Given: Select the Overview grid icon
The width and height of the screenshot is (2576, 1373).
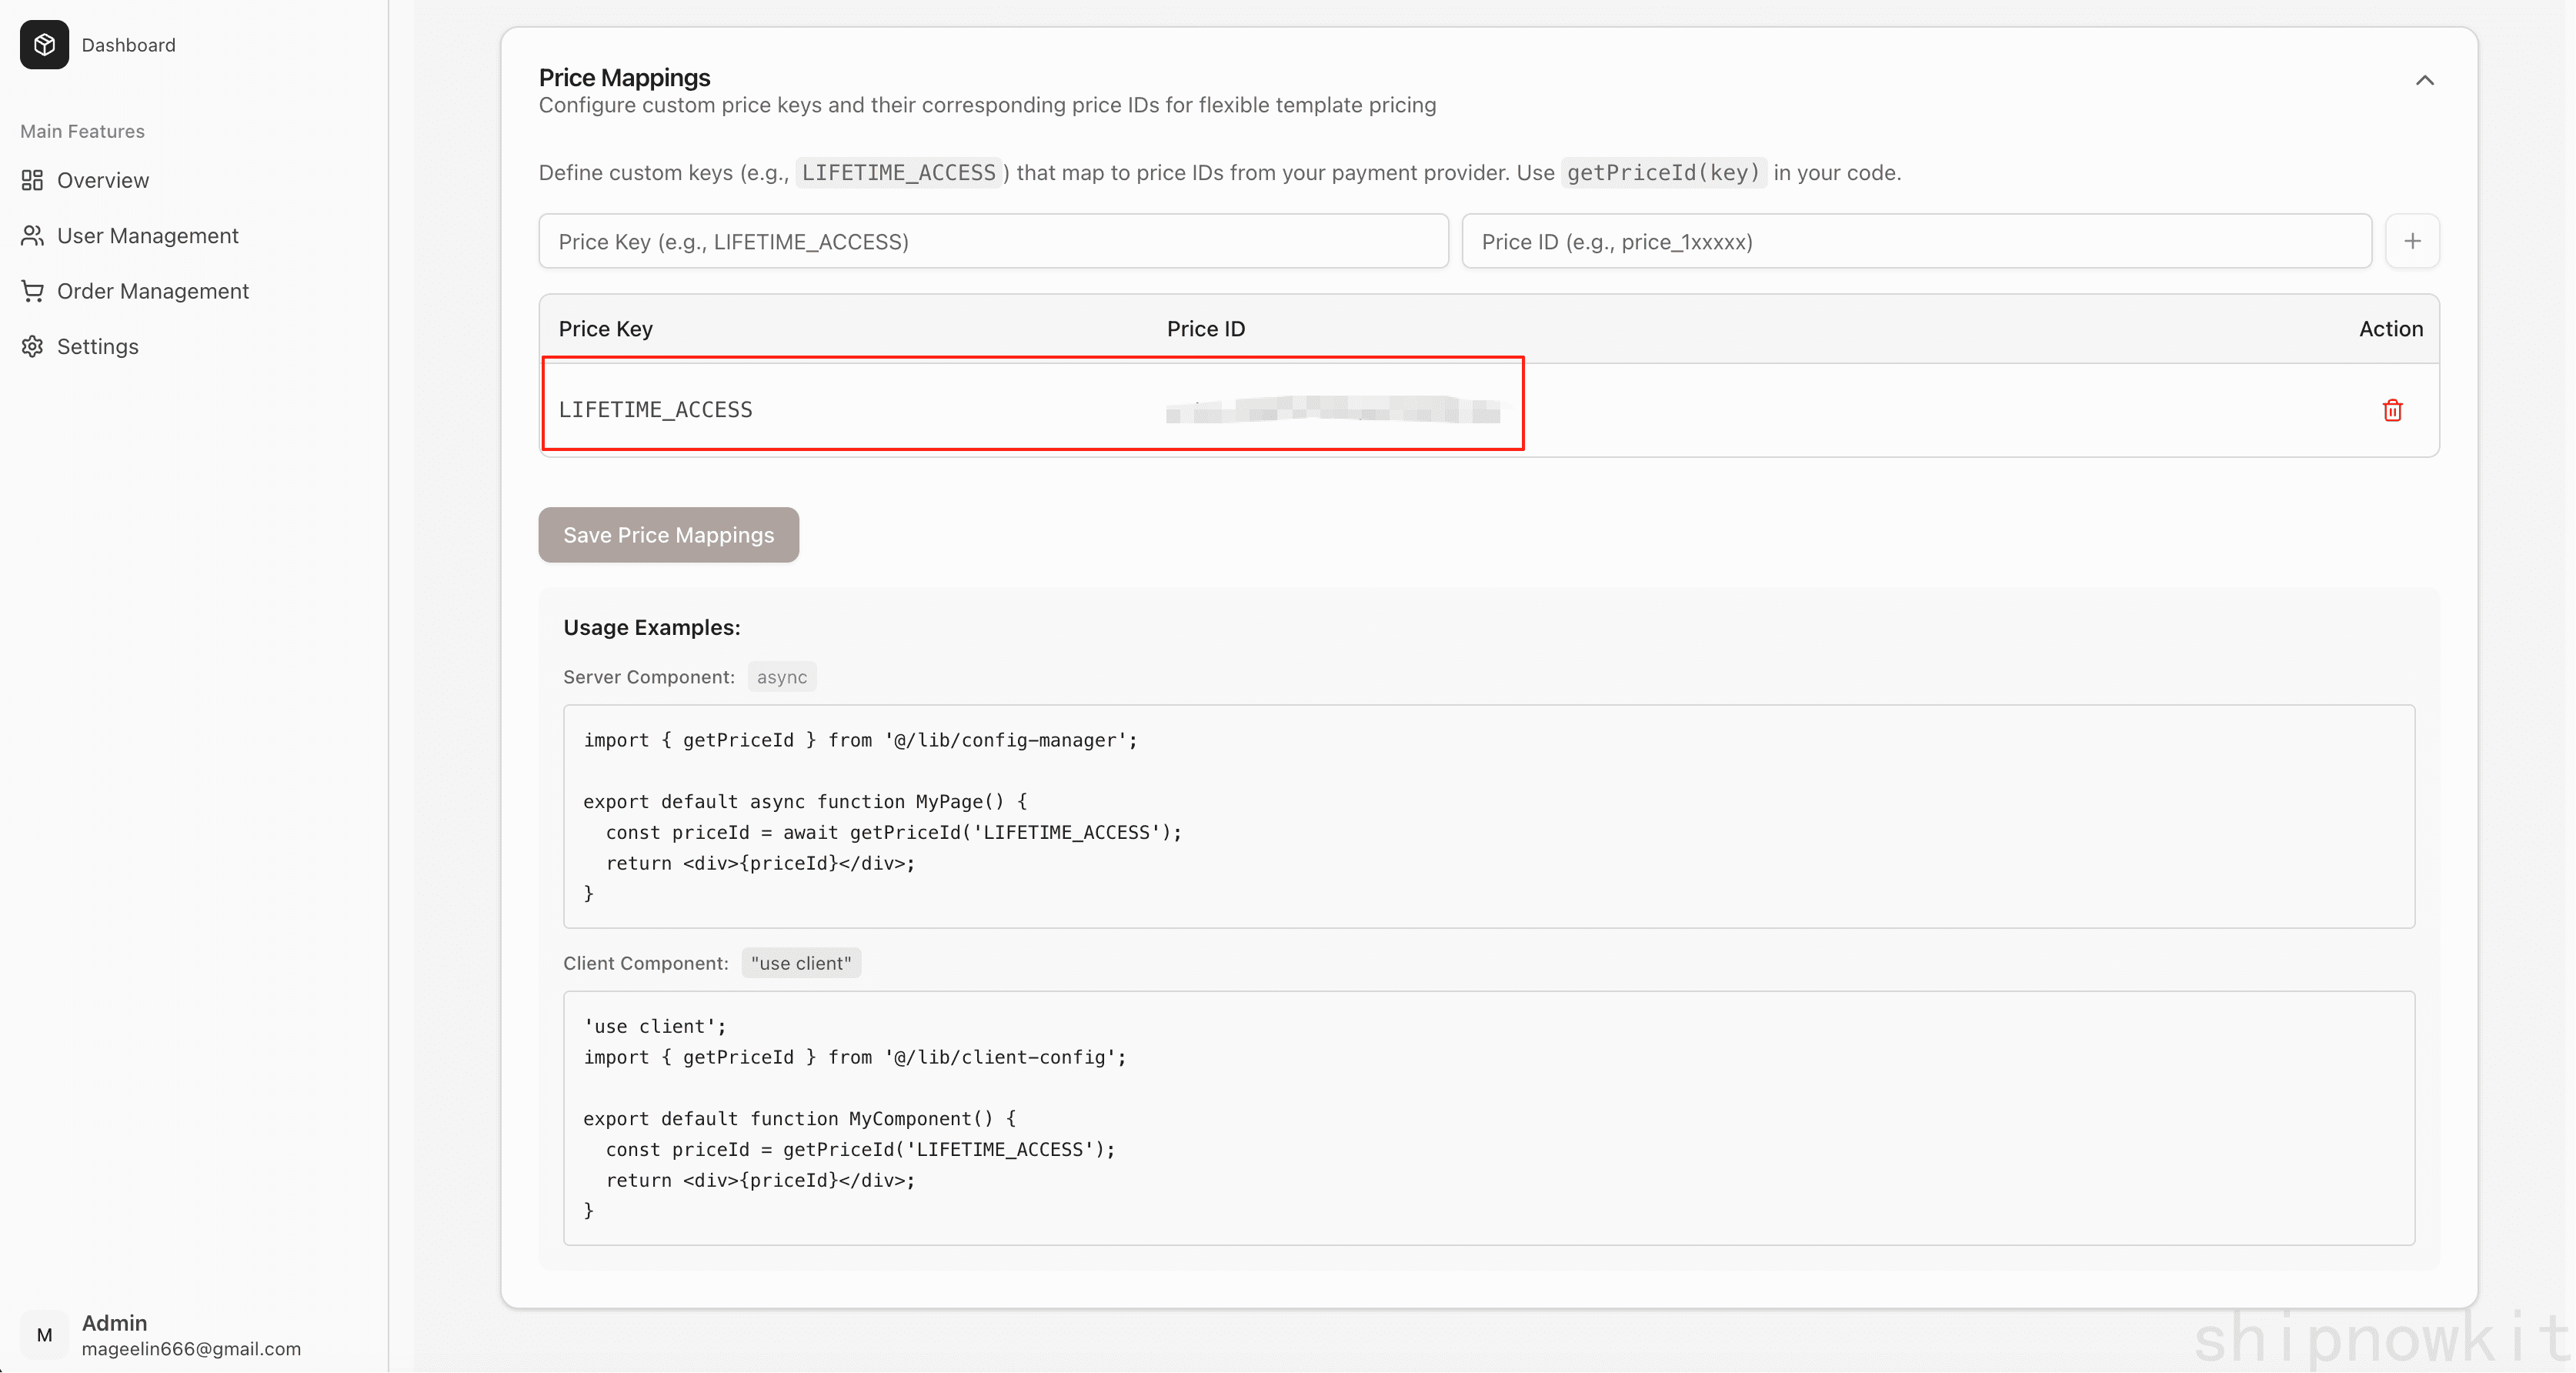Looking at the screenshot, I should point(32,180).
